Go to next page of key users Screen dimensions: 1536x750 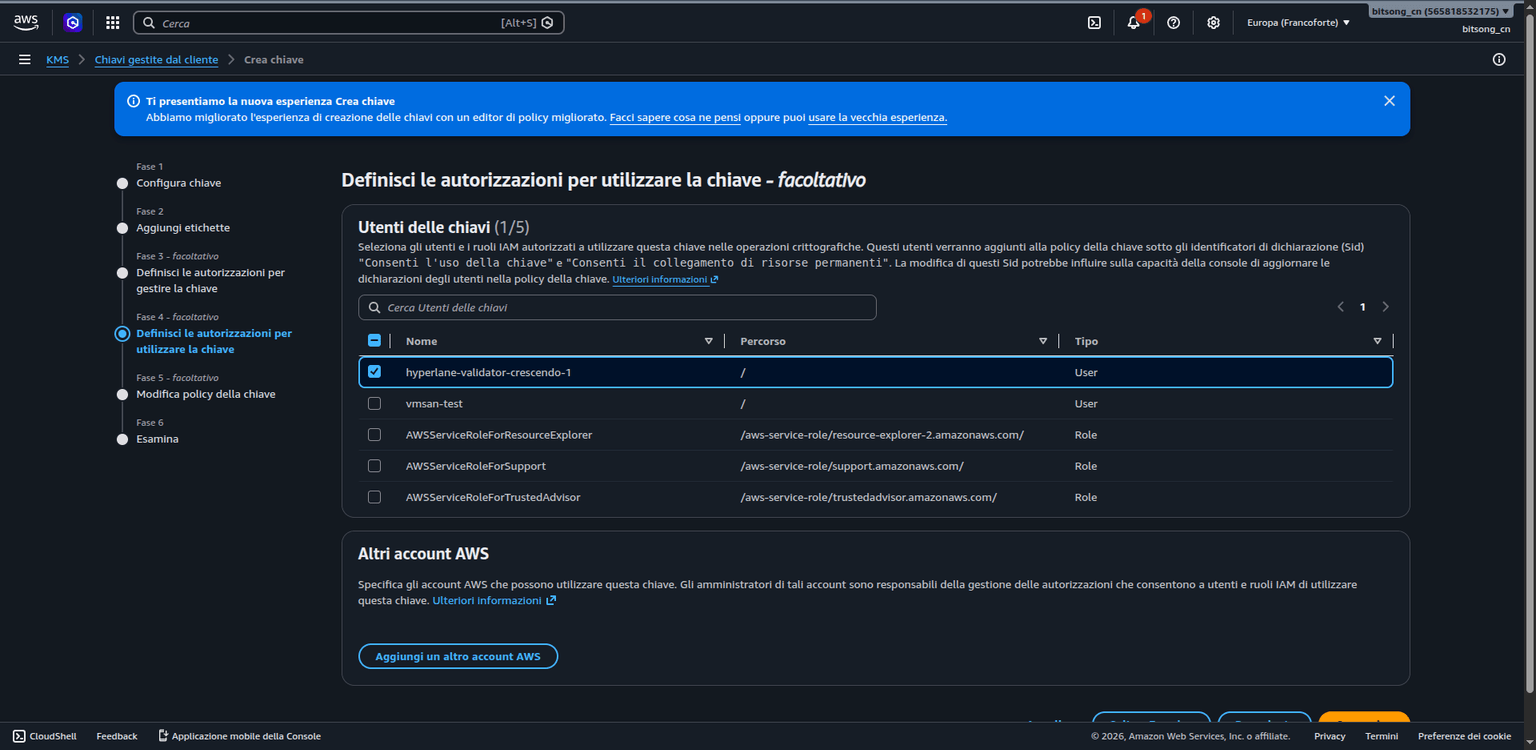click(x=1385, y=307)
